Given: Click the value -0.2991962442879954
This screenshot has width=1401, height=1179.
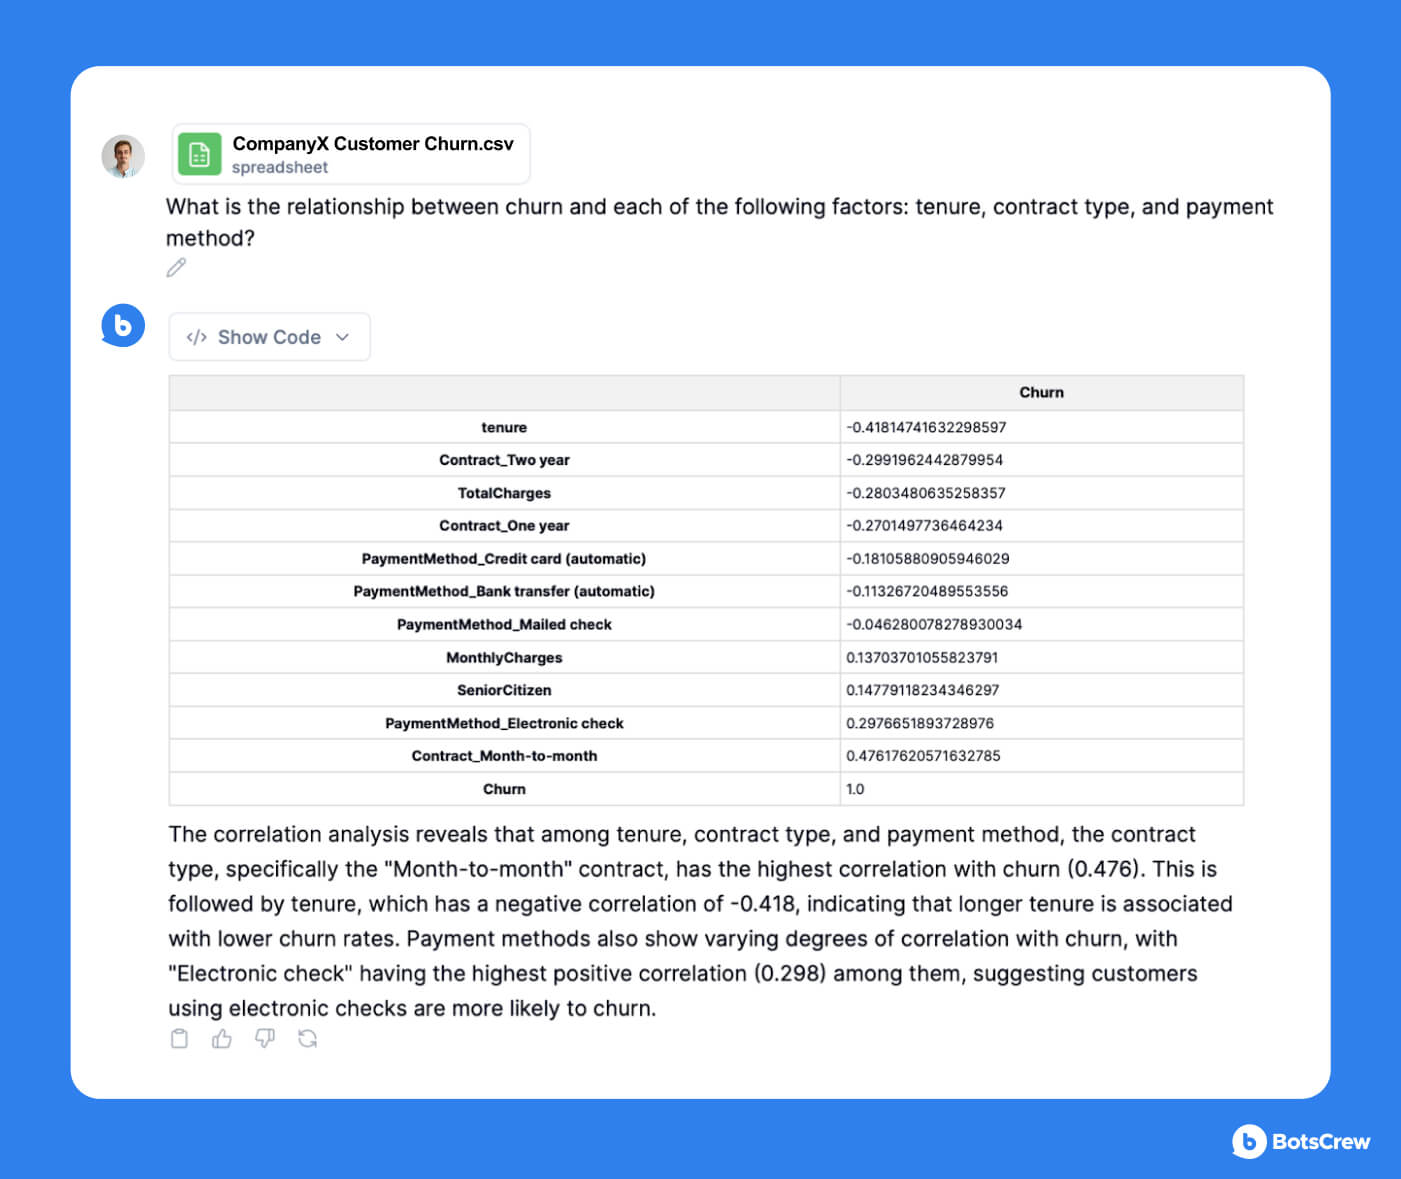Looking at the screenshot, I should (x=924, y=460).
